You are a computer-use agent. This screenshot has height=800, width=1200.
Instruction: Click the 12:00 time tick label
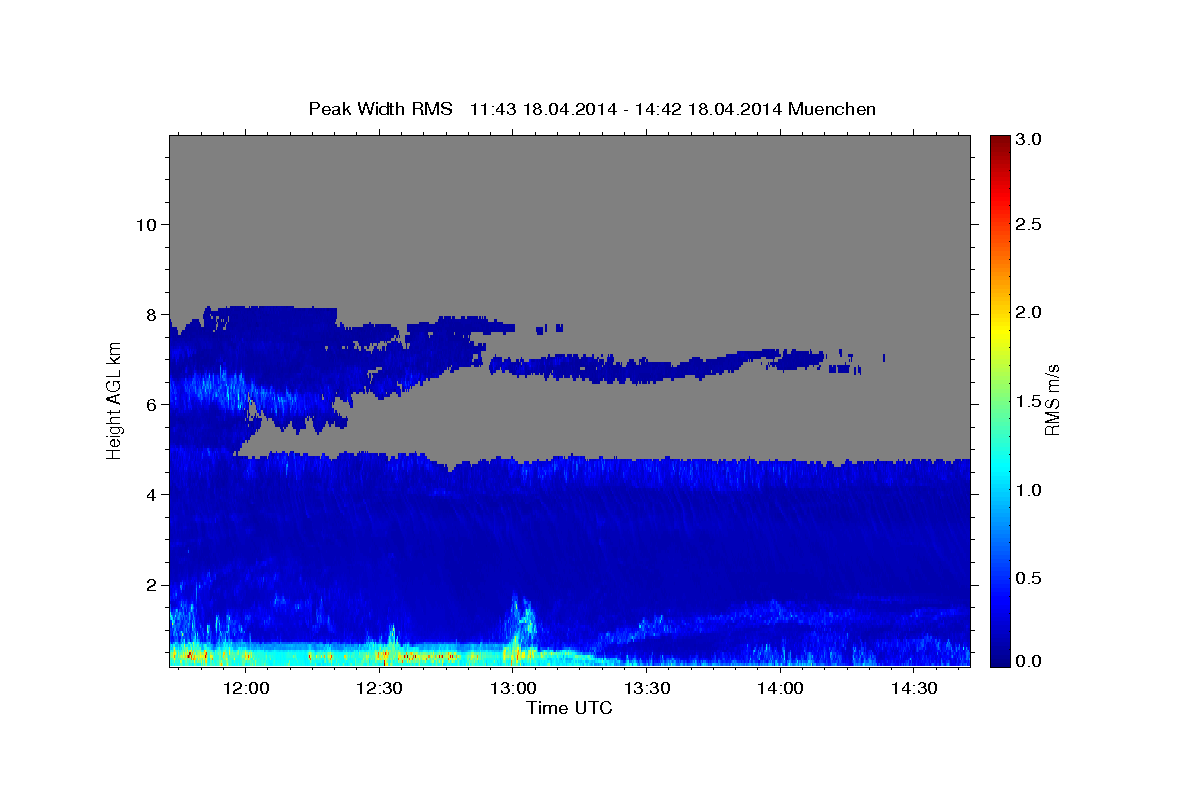(x=245, y=689)
